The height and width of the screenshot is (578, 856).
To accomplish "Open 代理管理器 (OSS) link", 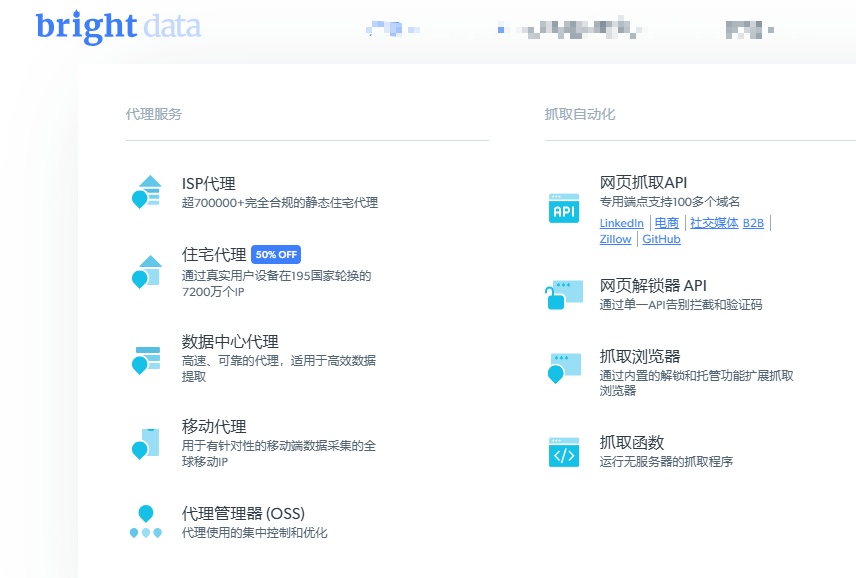I will (x=243, y=514).
